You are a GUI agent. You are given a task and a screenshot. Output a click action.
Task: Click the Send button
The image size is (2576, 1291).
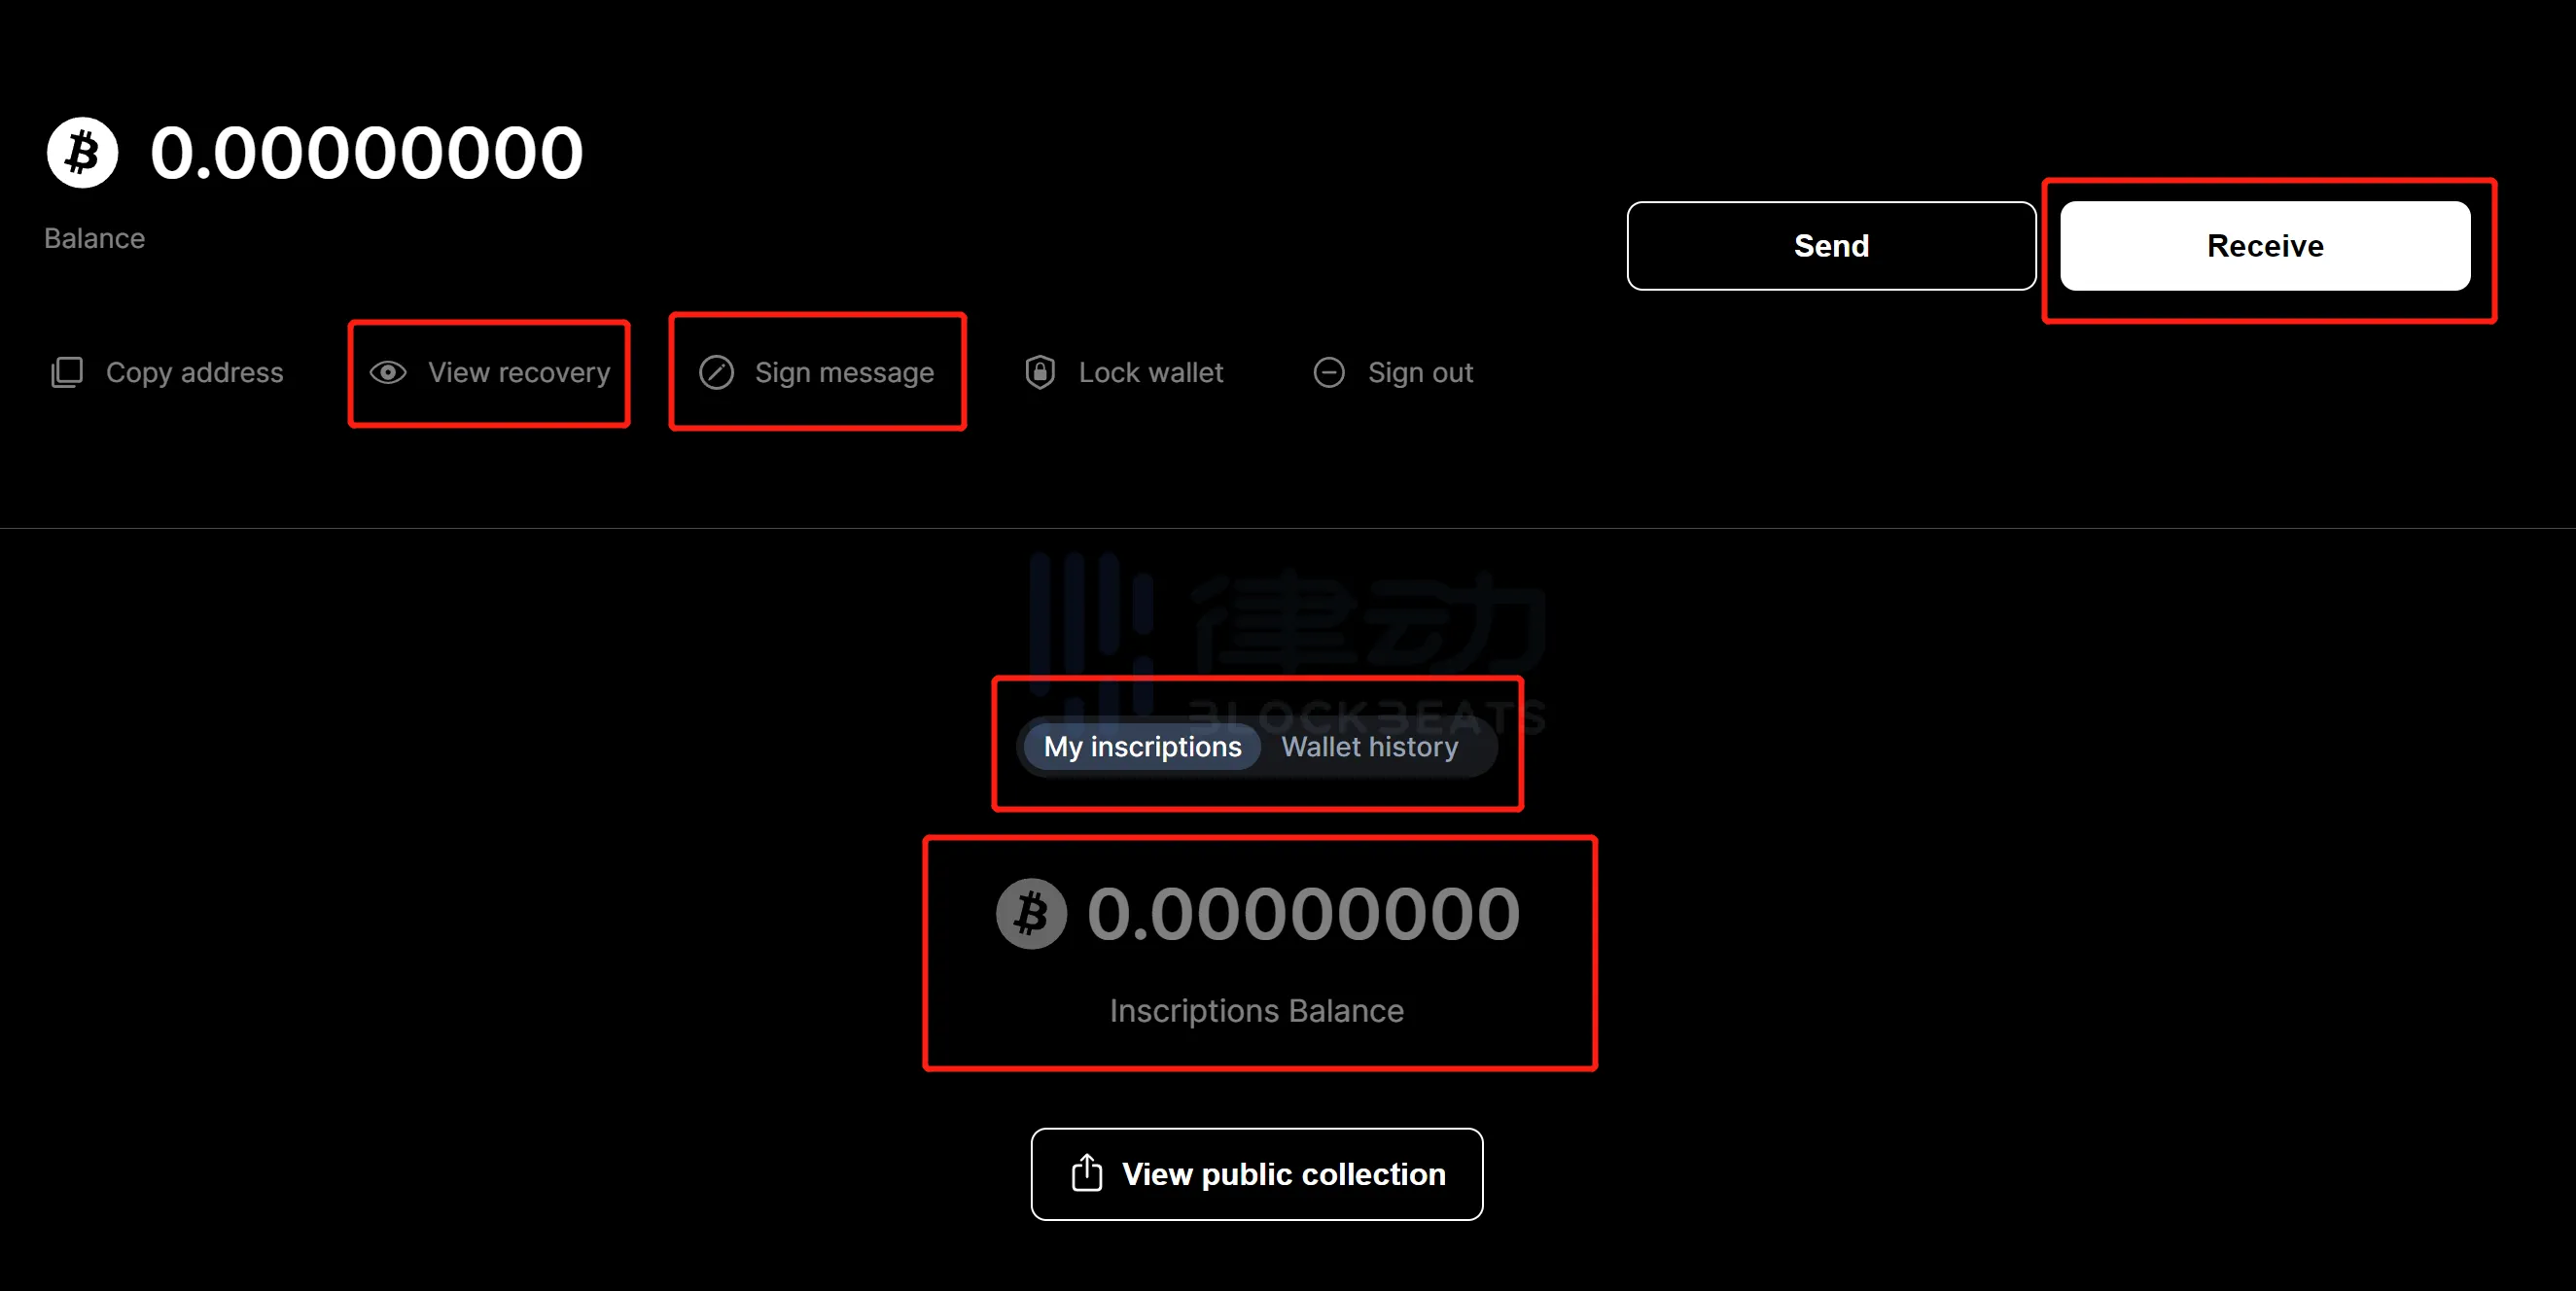1833,245
